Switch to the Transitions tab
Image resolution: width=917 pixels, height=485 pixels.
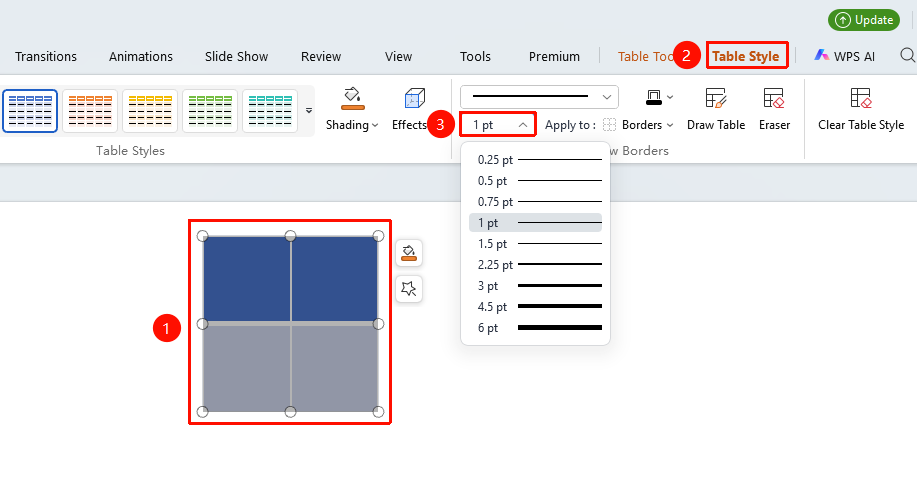pos(46,57)
